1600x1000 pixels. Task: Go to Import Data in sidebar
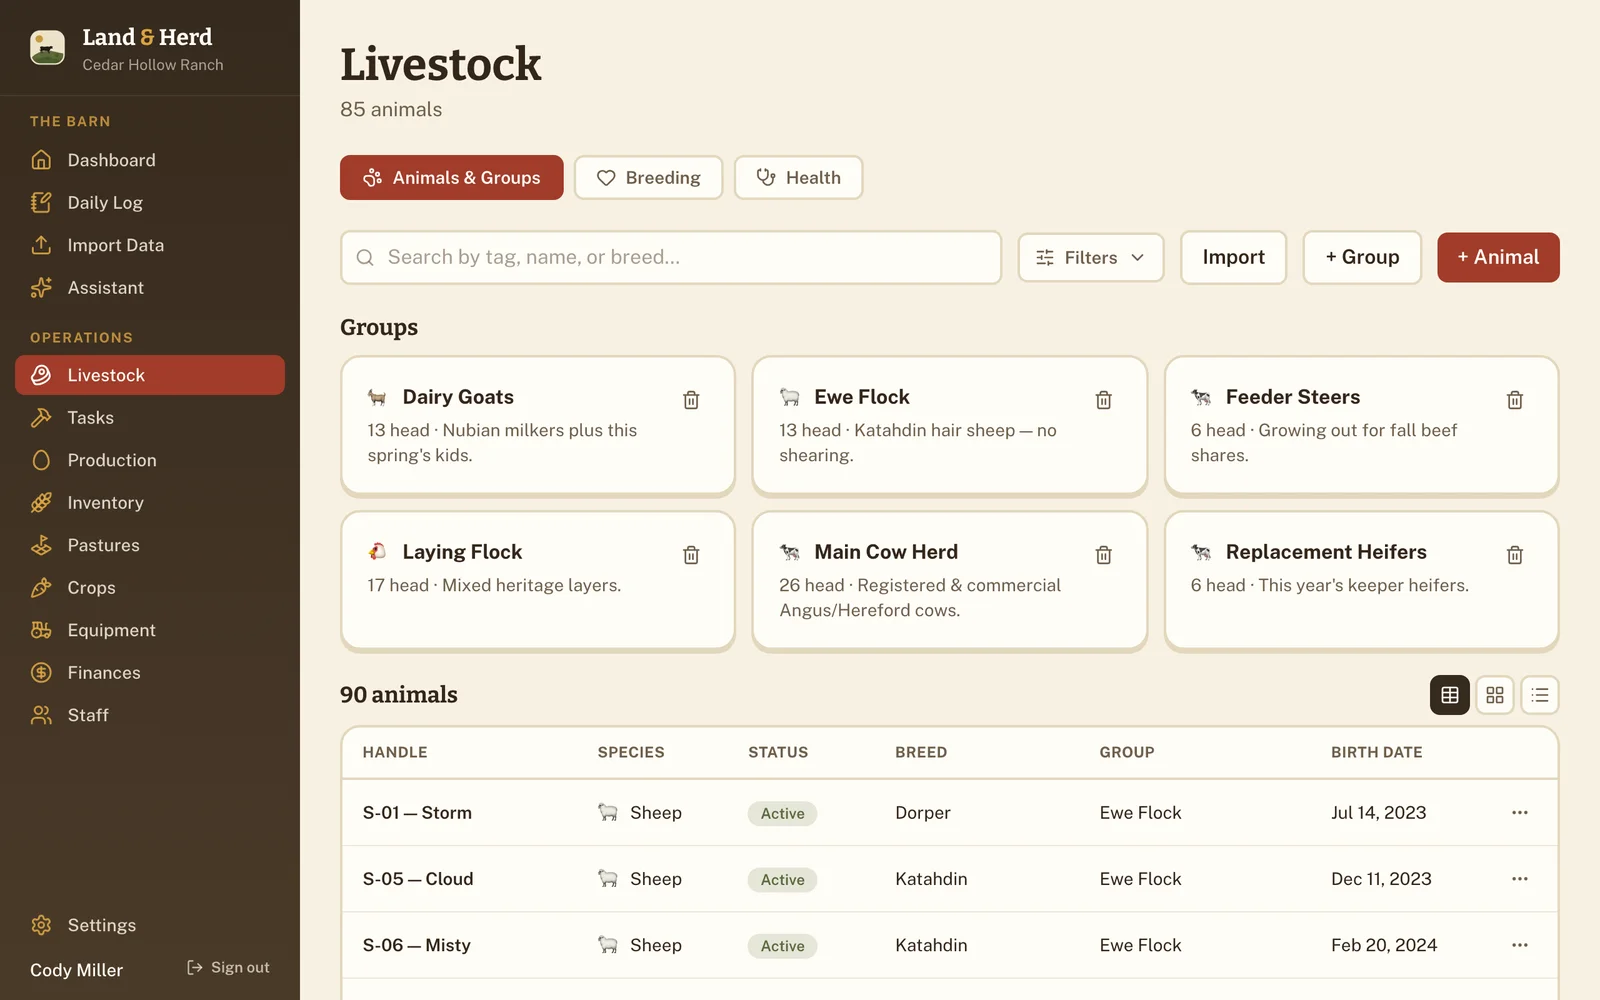(150, 245)
